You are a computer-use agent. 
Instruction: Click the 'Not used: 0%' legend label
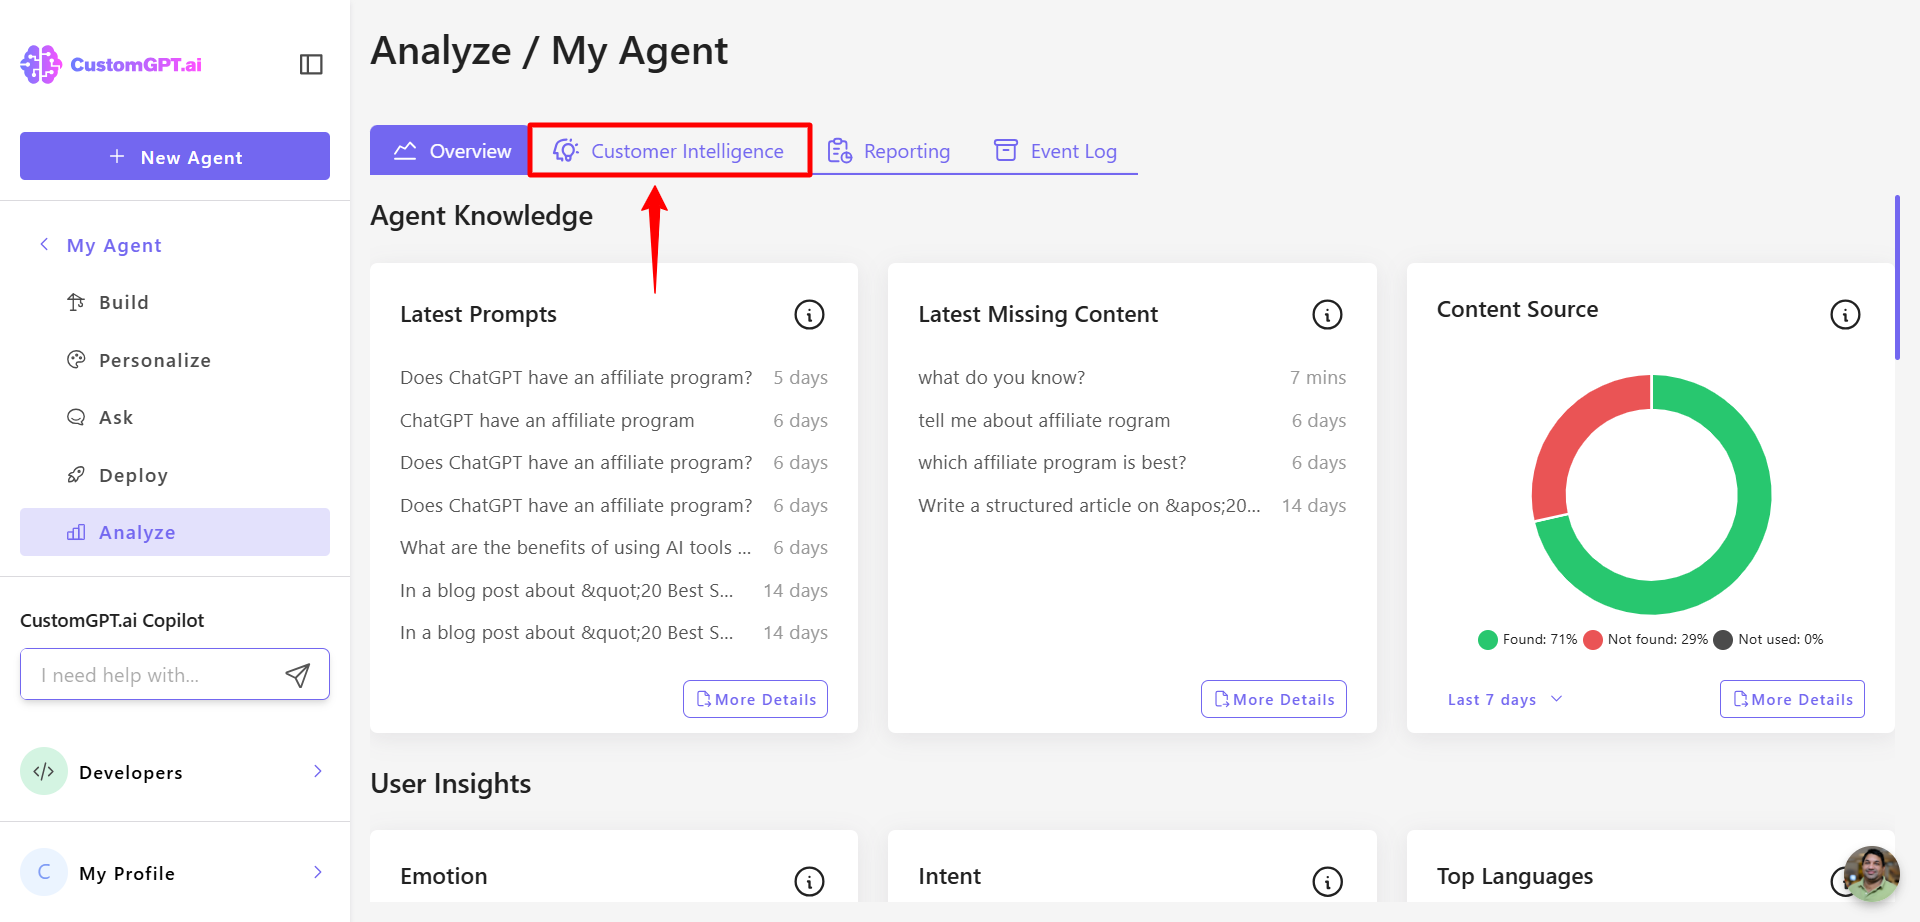(1780, 640)
